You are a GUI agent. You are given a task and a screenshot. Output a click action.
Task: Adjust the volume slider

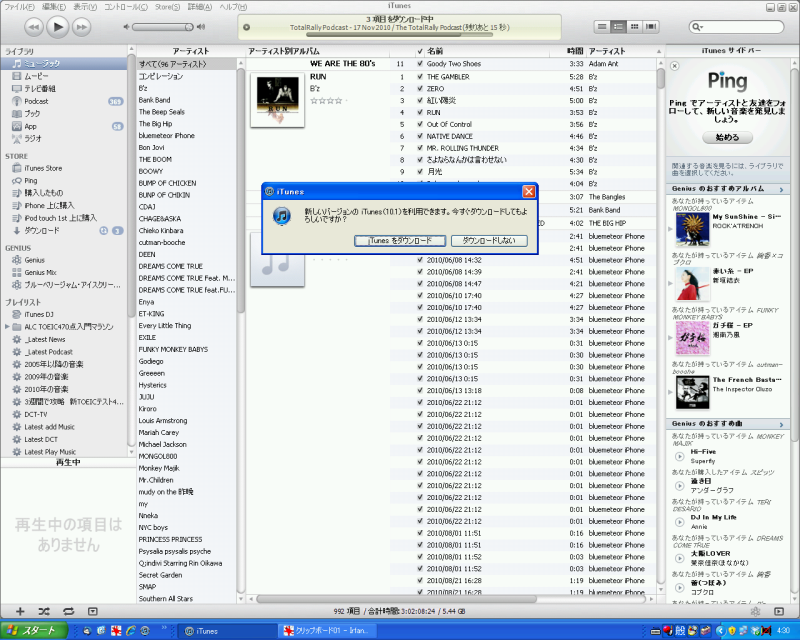pyautogui.click(x=162, y=27)
